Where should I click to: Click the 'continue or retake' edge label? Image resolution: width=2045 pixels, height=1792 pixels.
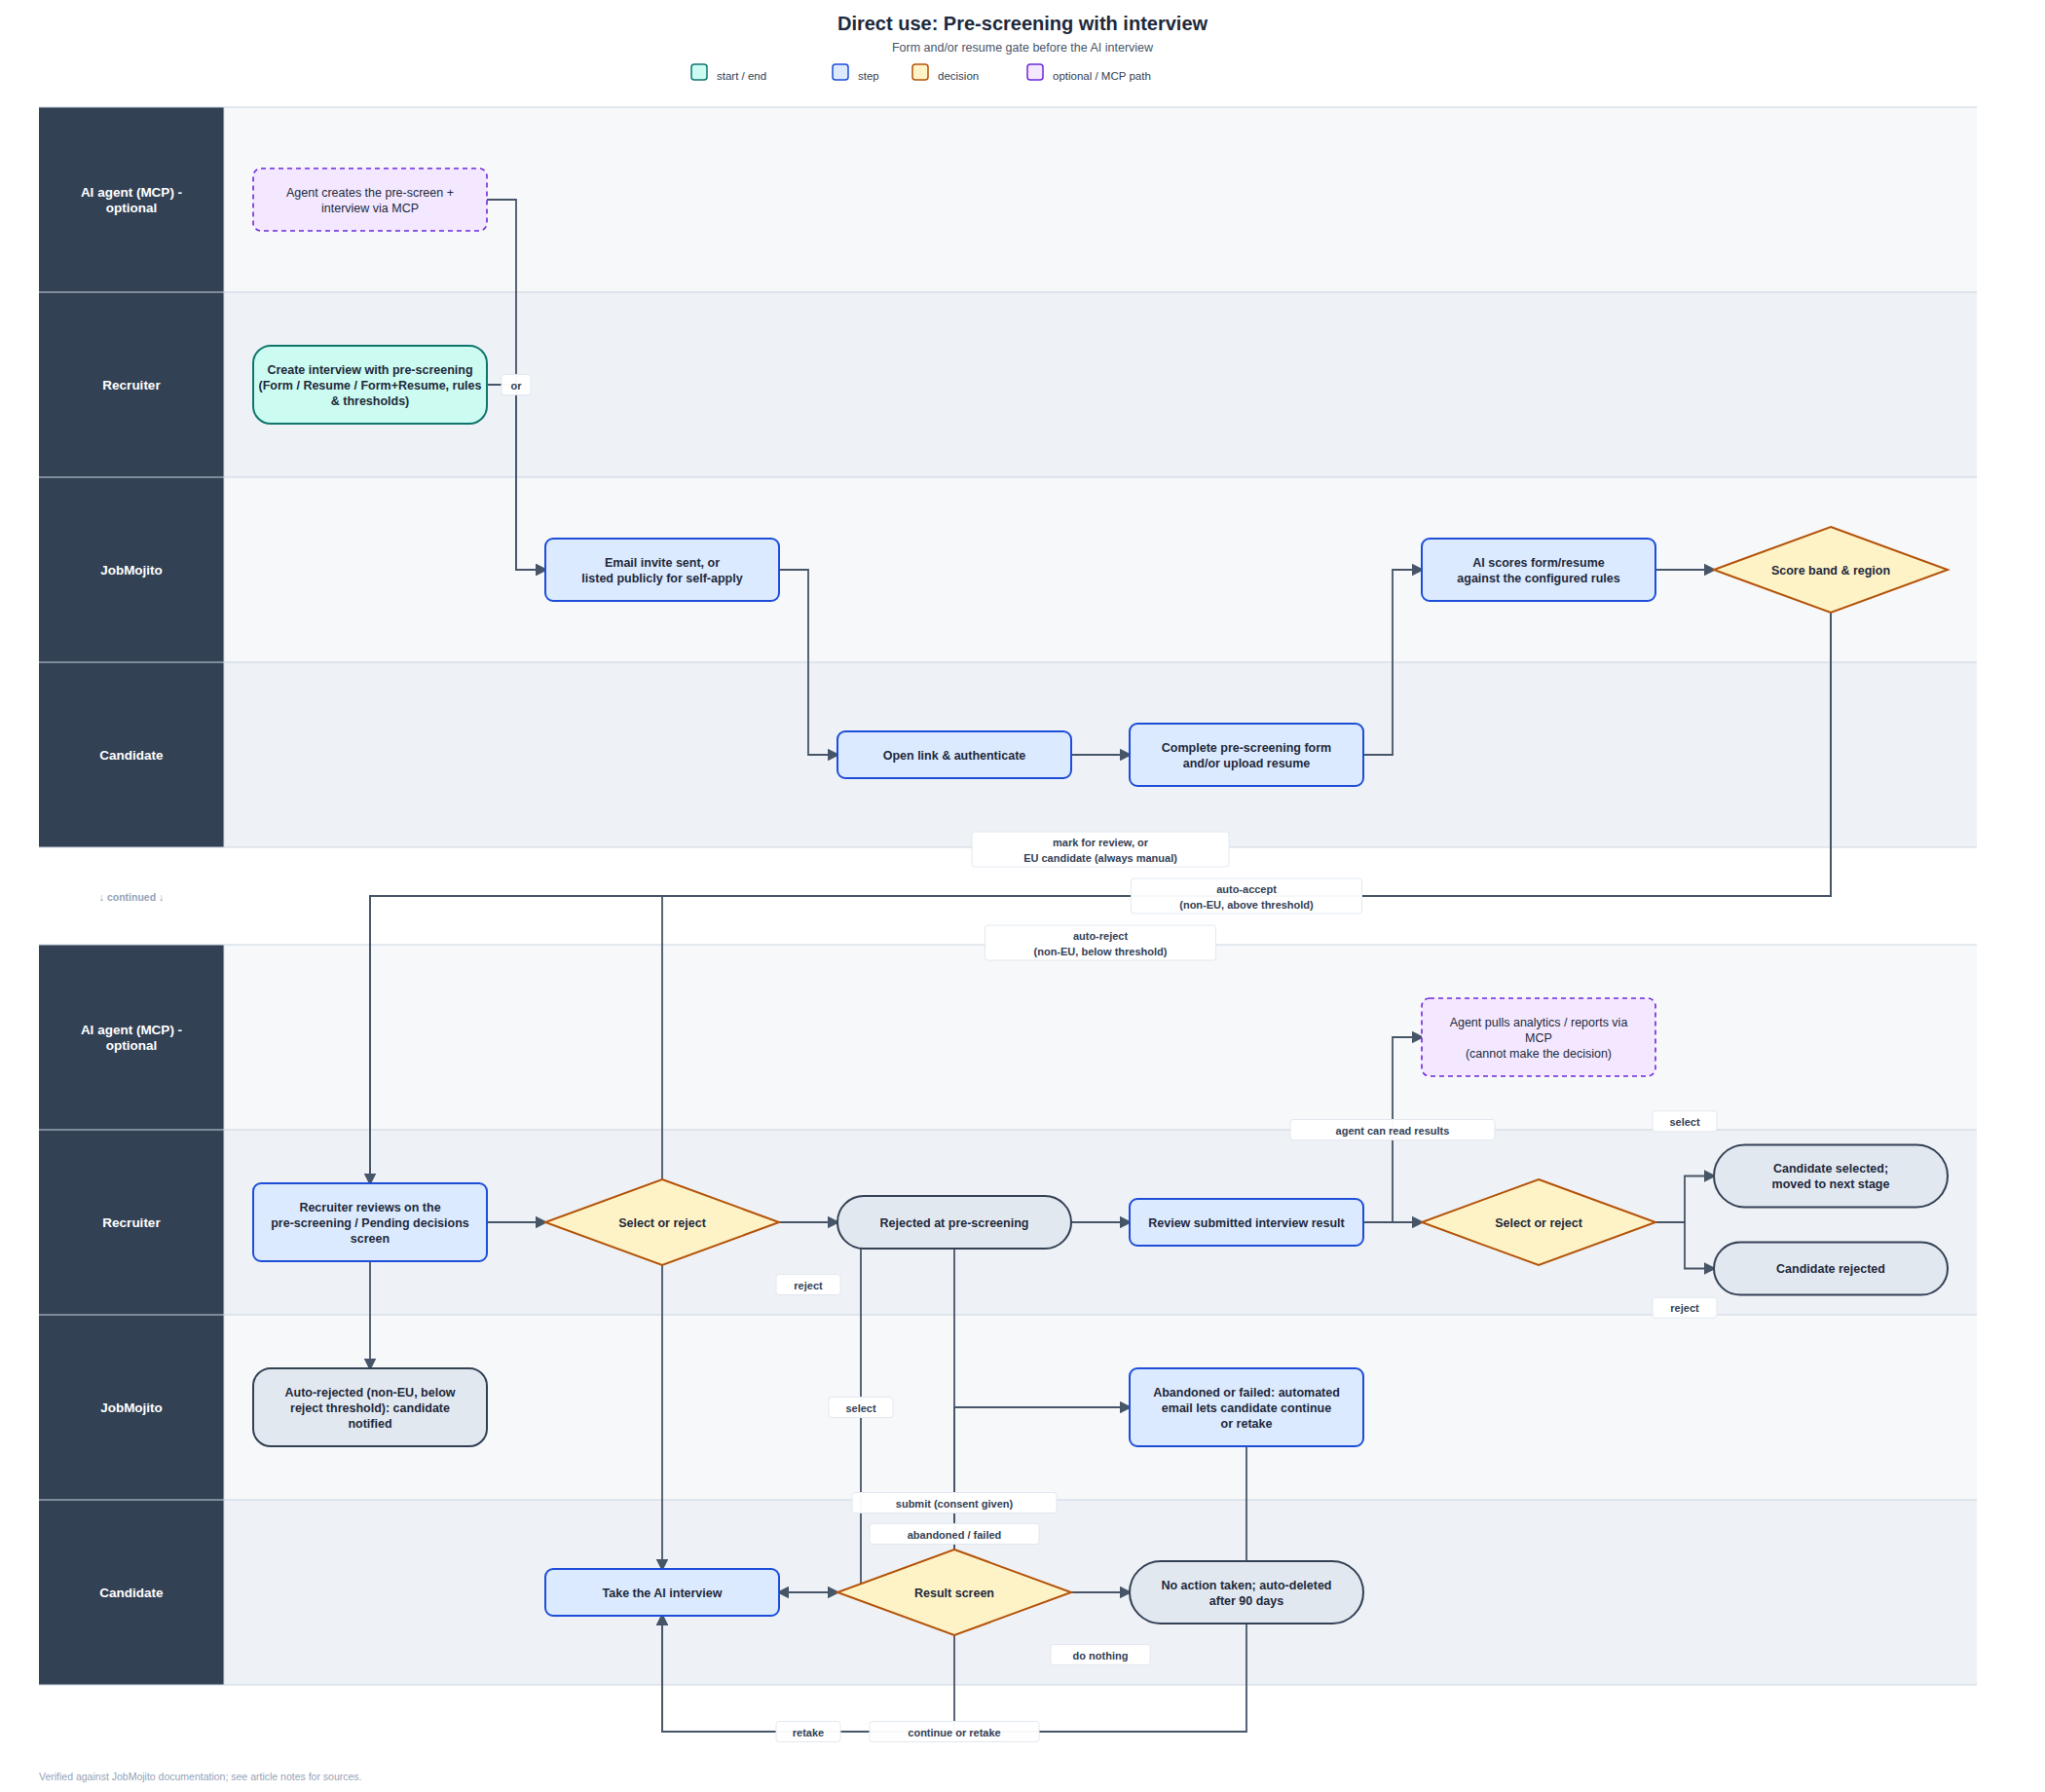point(954,1732)
